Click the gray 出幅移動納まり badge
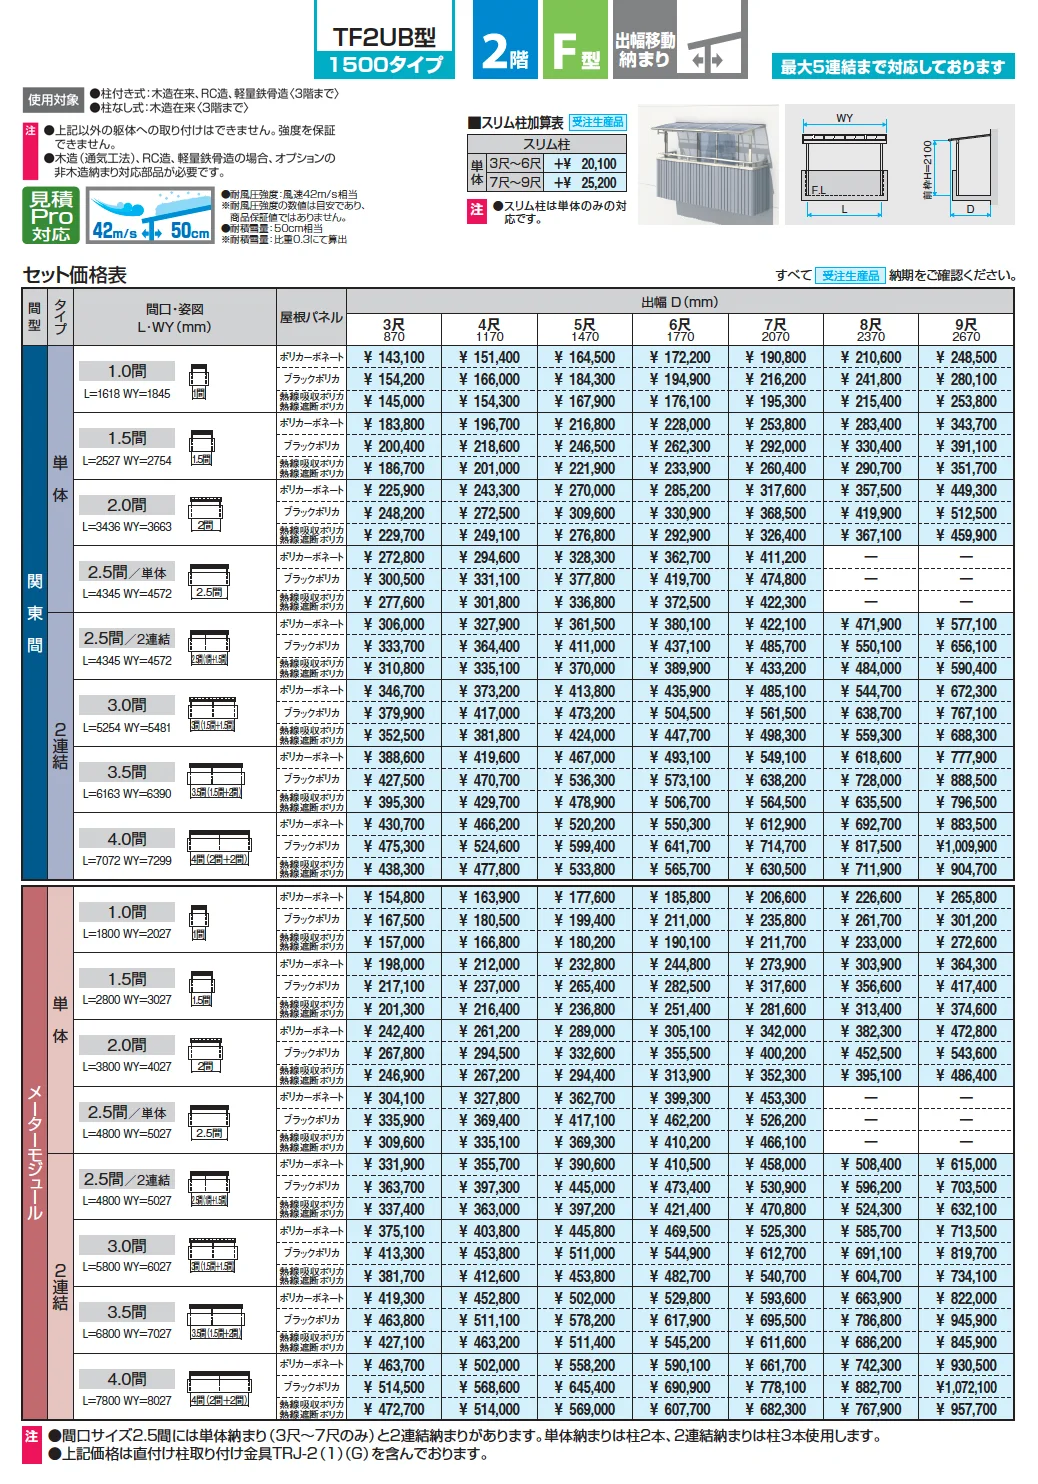 click(681, 39)
